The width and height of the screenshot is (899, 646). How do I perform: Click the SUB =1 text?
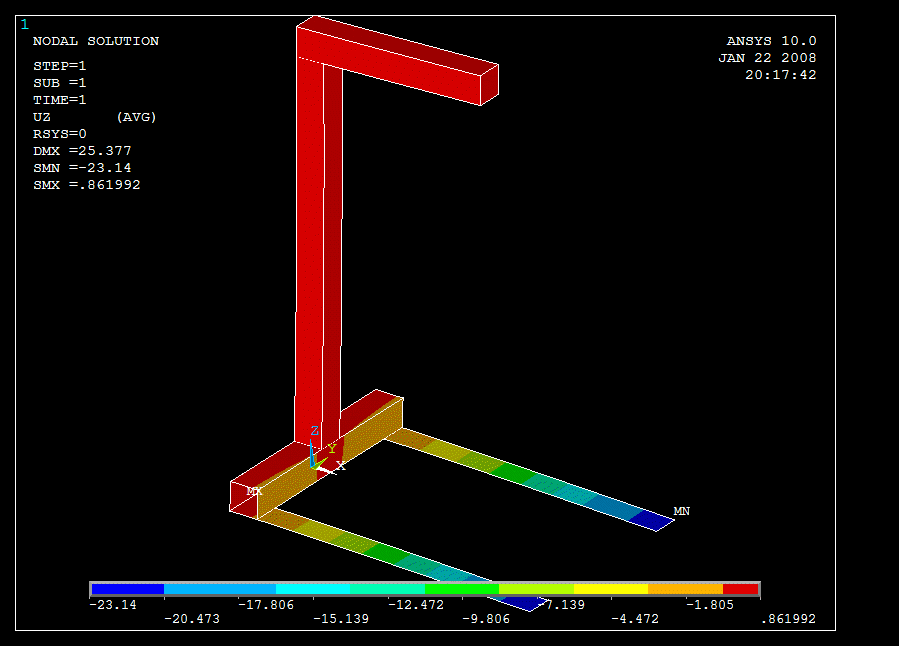(60, 83)
